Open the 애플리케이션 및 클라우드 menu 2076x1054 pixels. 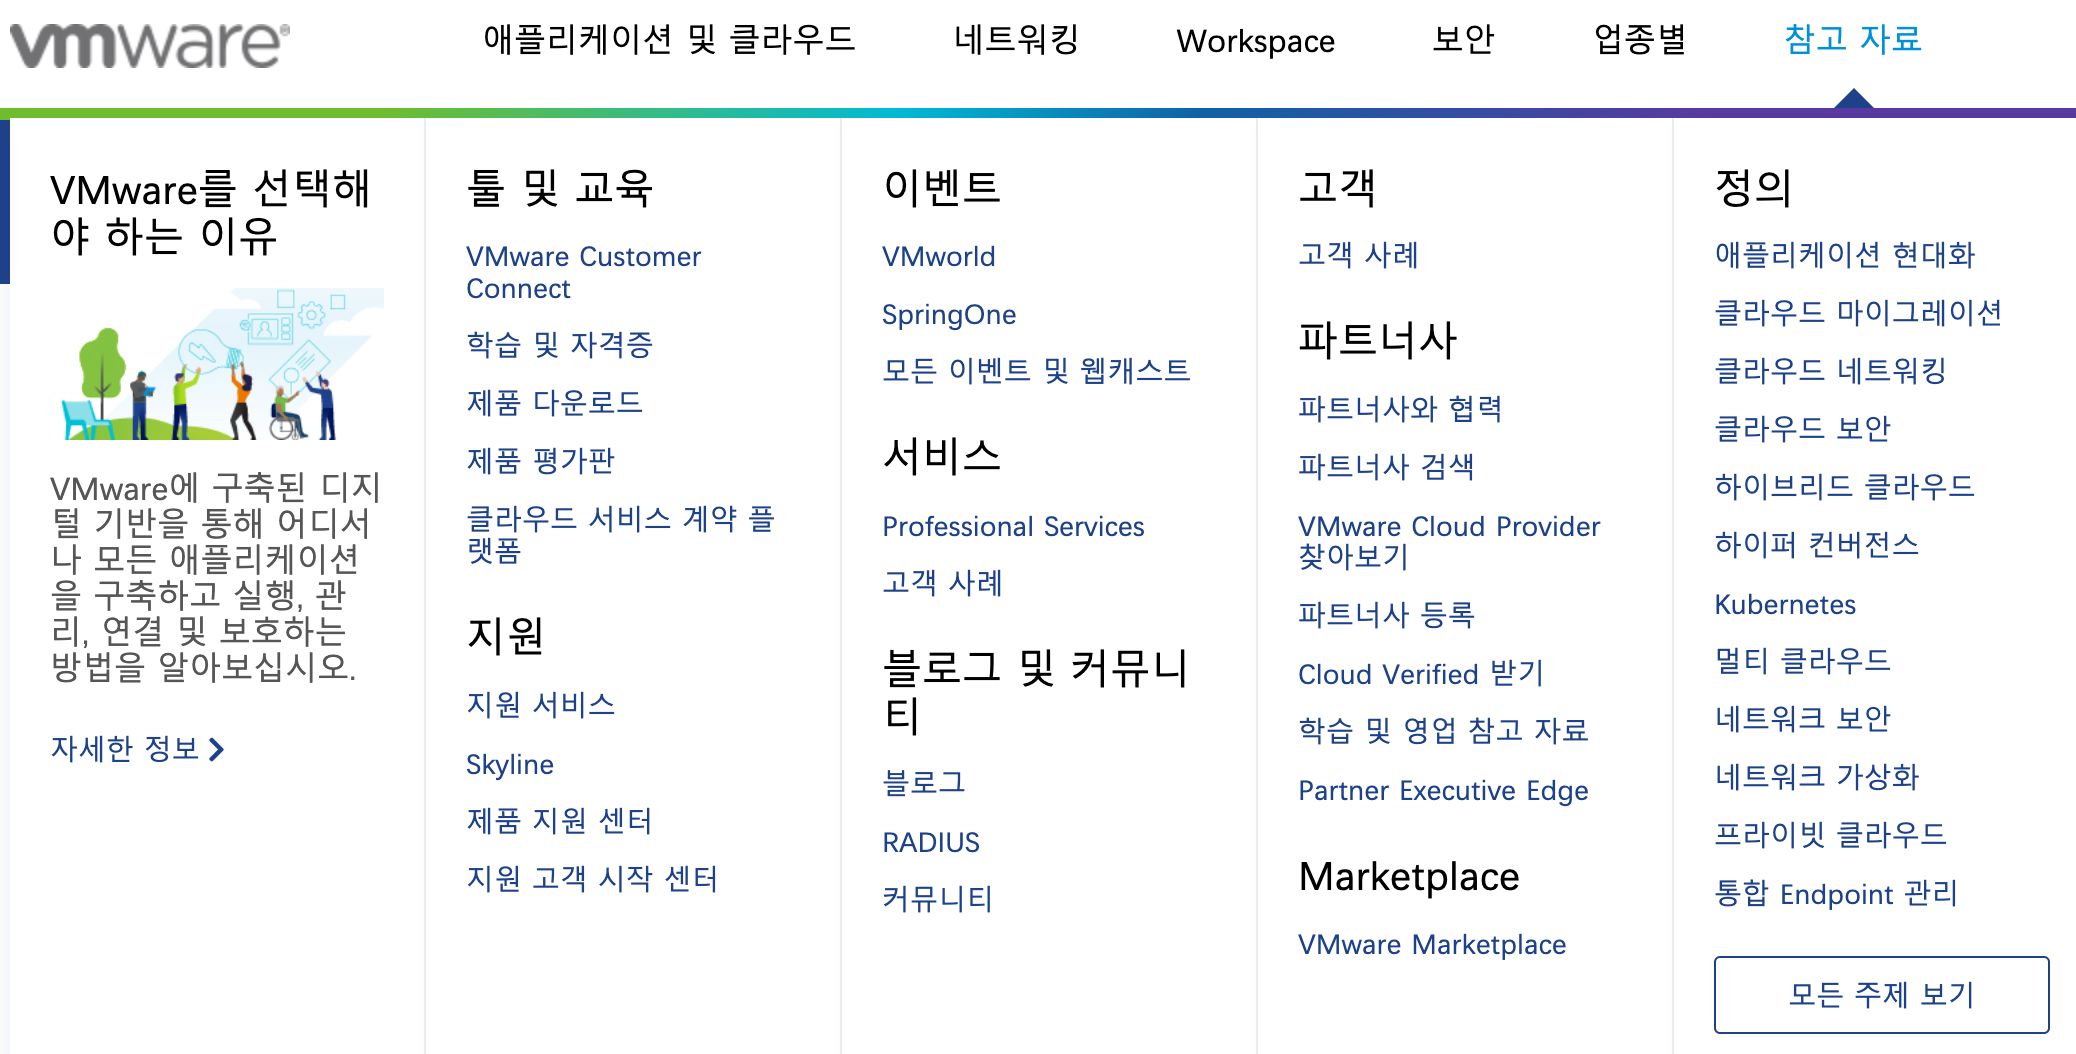pos(669,40)
